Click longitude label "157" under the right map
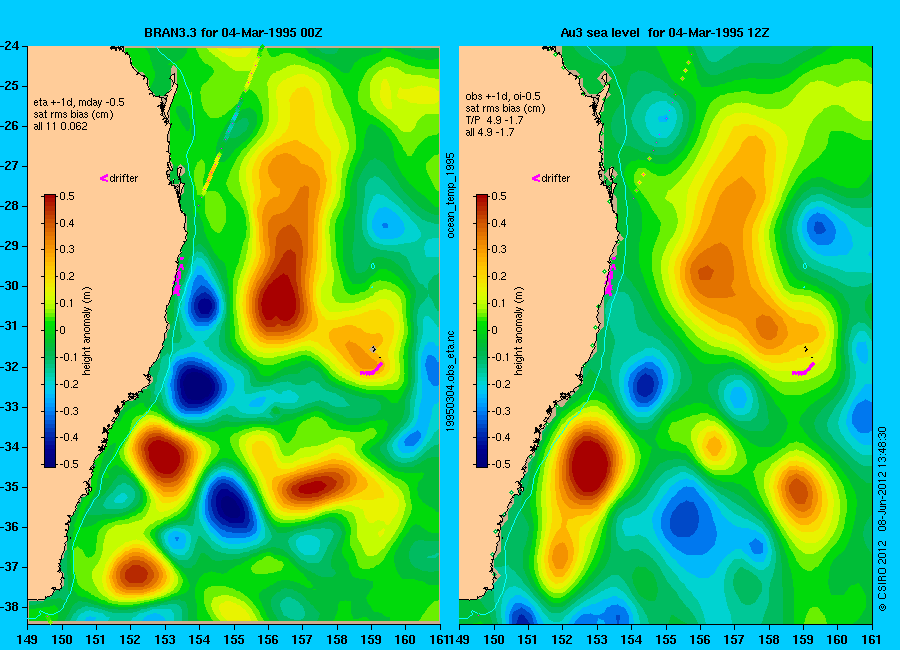 (x=734, y=640)
